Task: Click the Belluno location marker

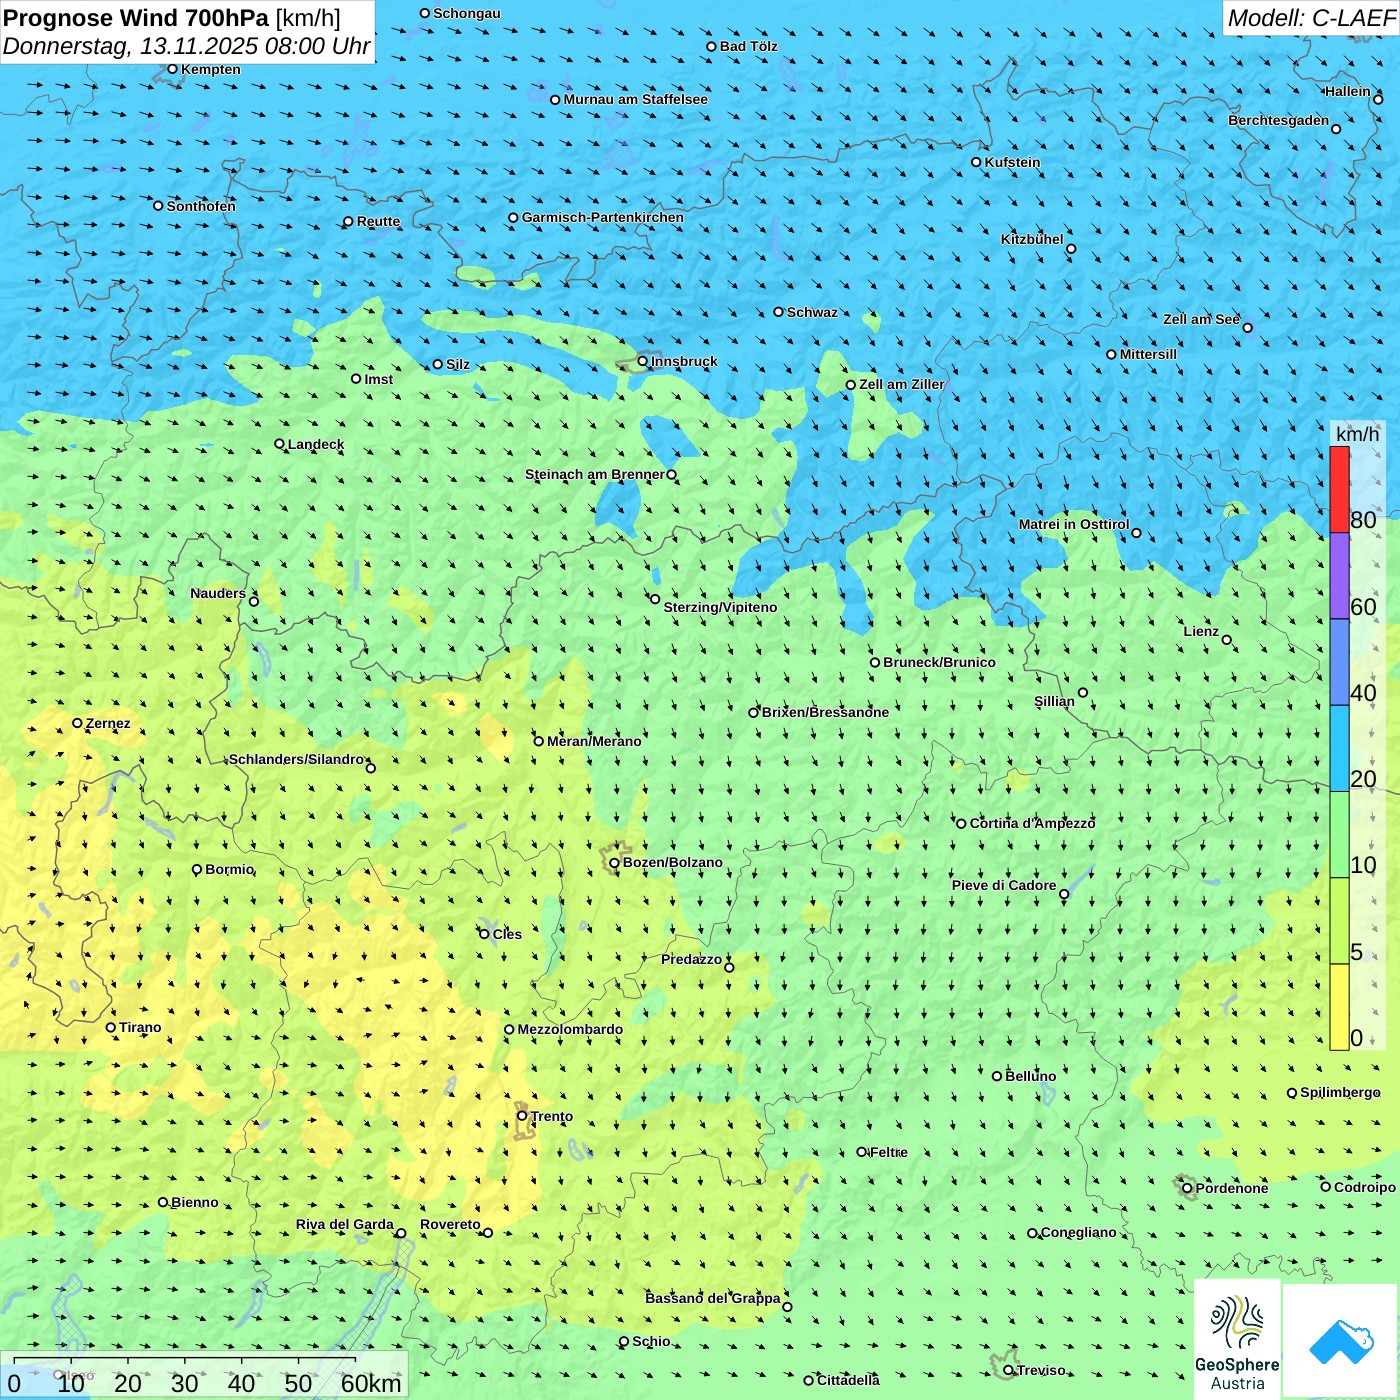Action: point(997,1076)
